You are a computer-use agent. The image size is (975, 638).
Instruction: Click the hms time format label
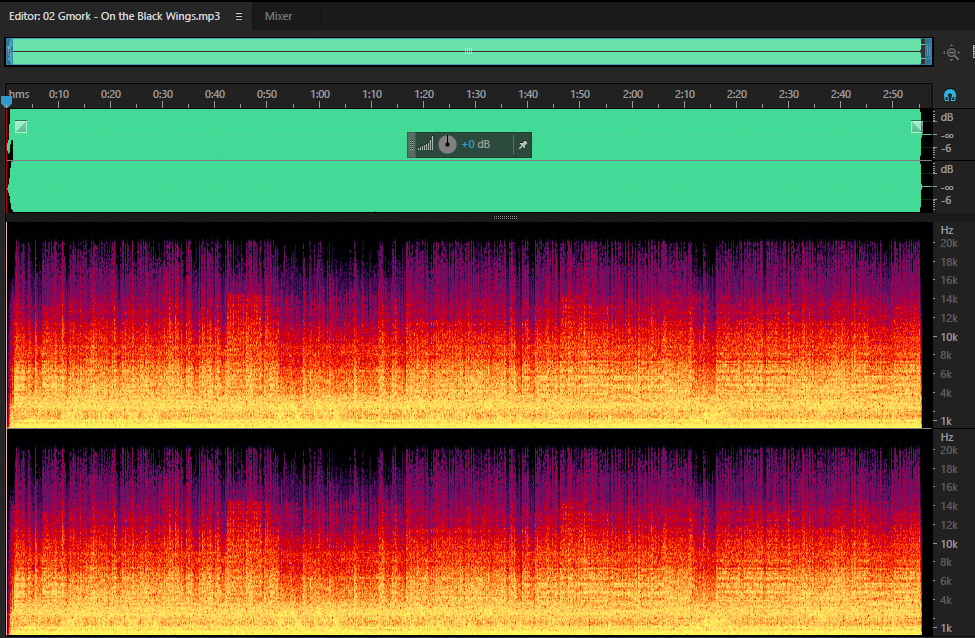[19, 94]
